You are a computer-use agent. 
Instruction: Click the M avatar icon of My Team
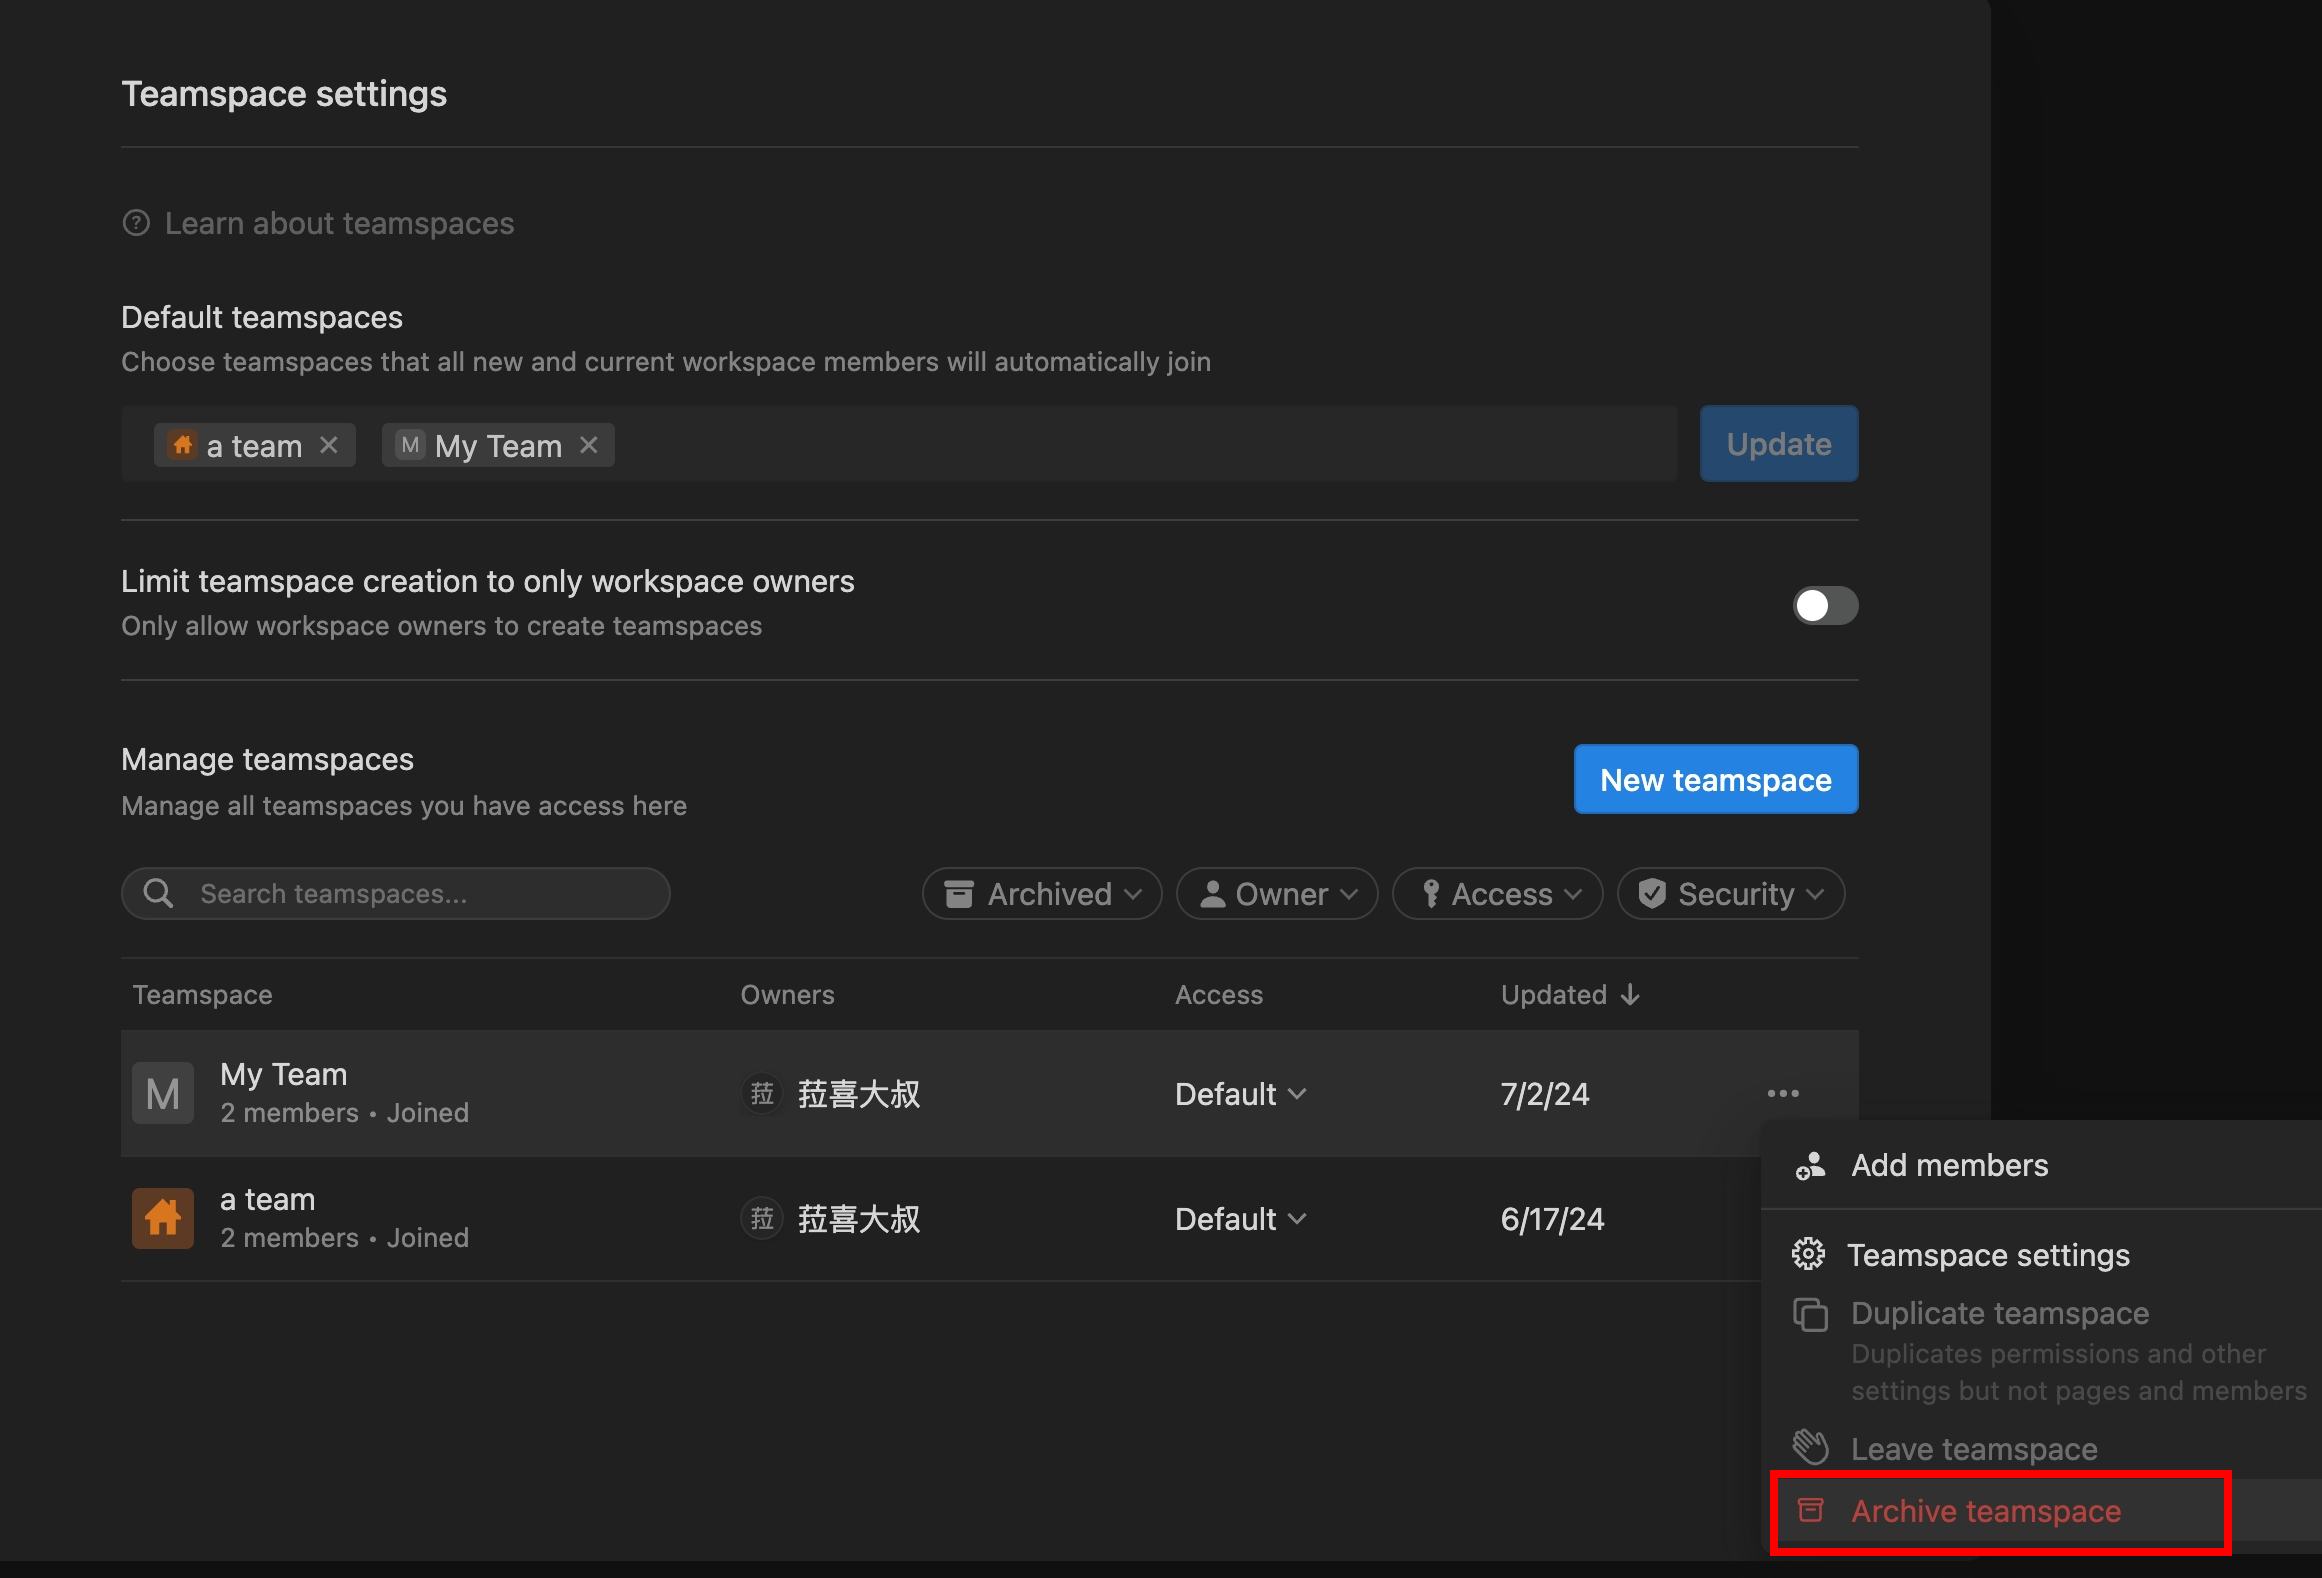(163, 1093)
